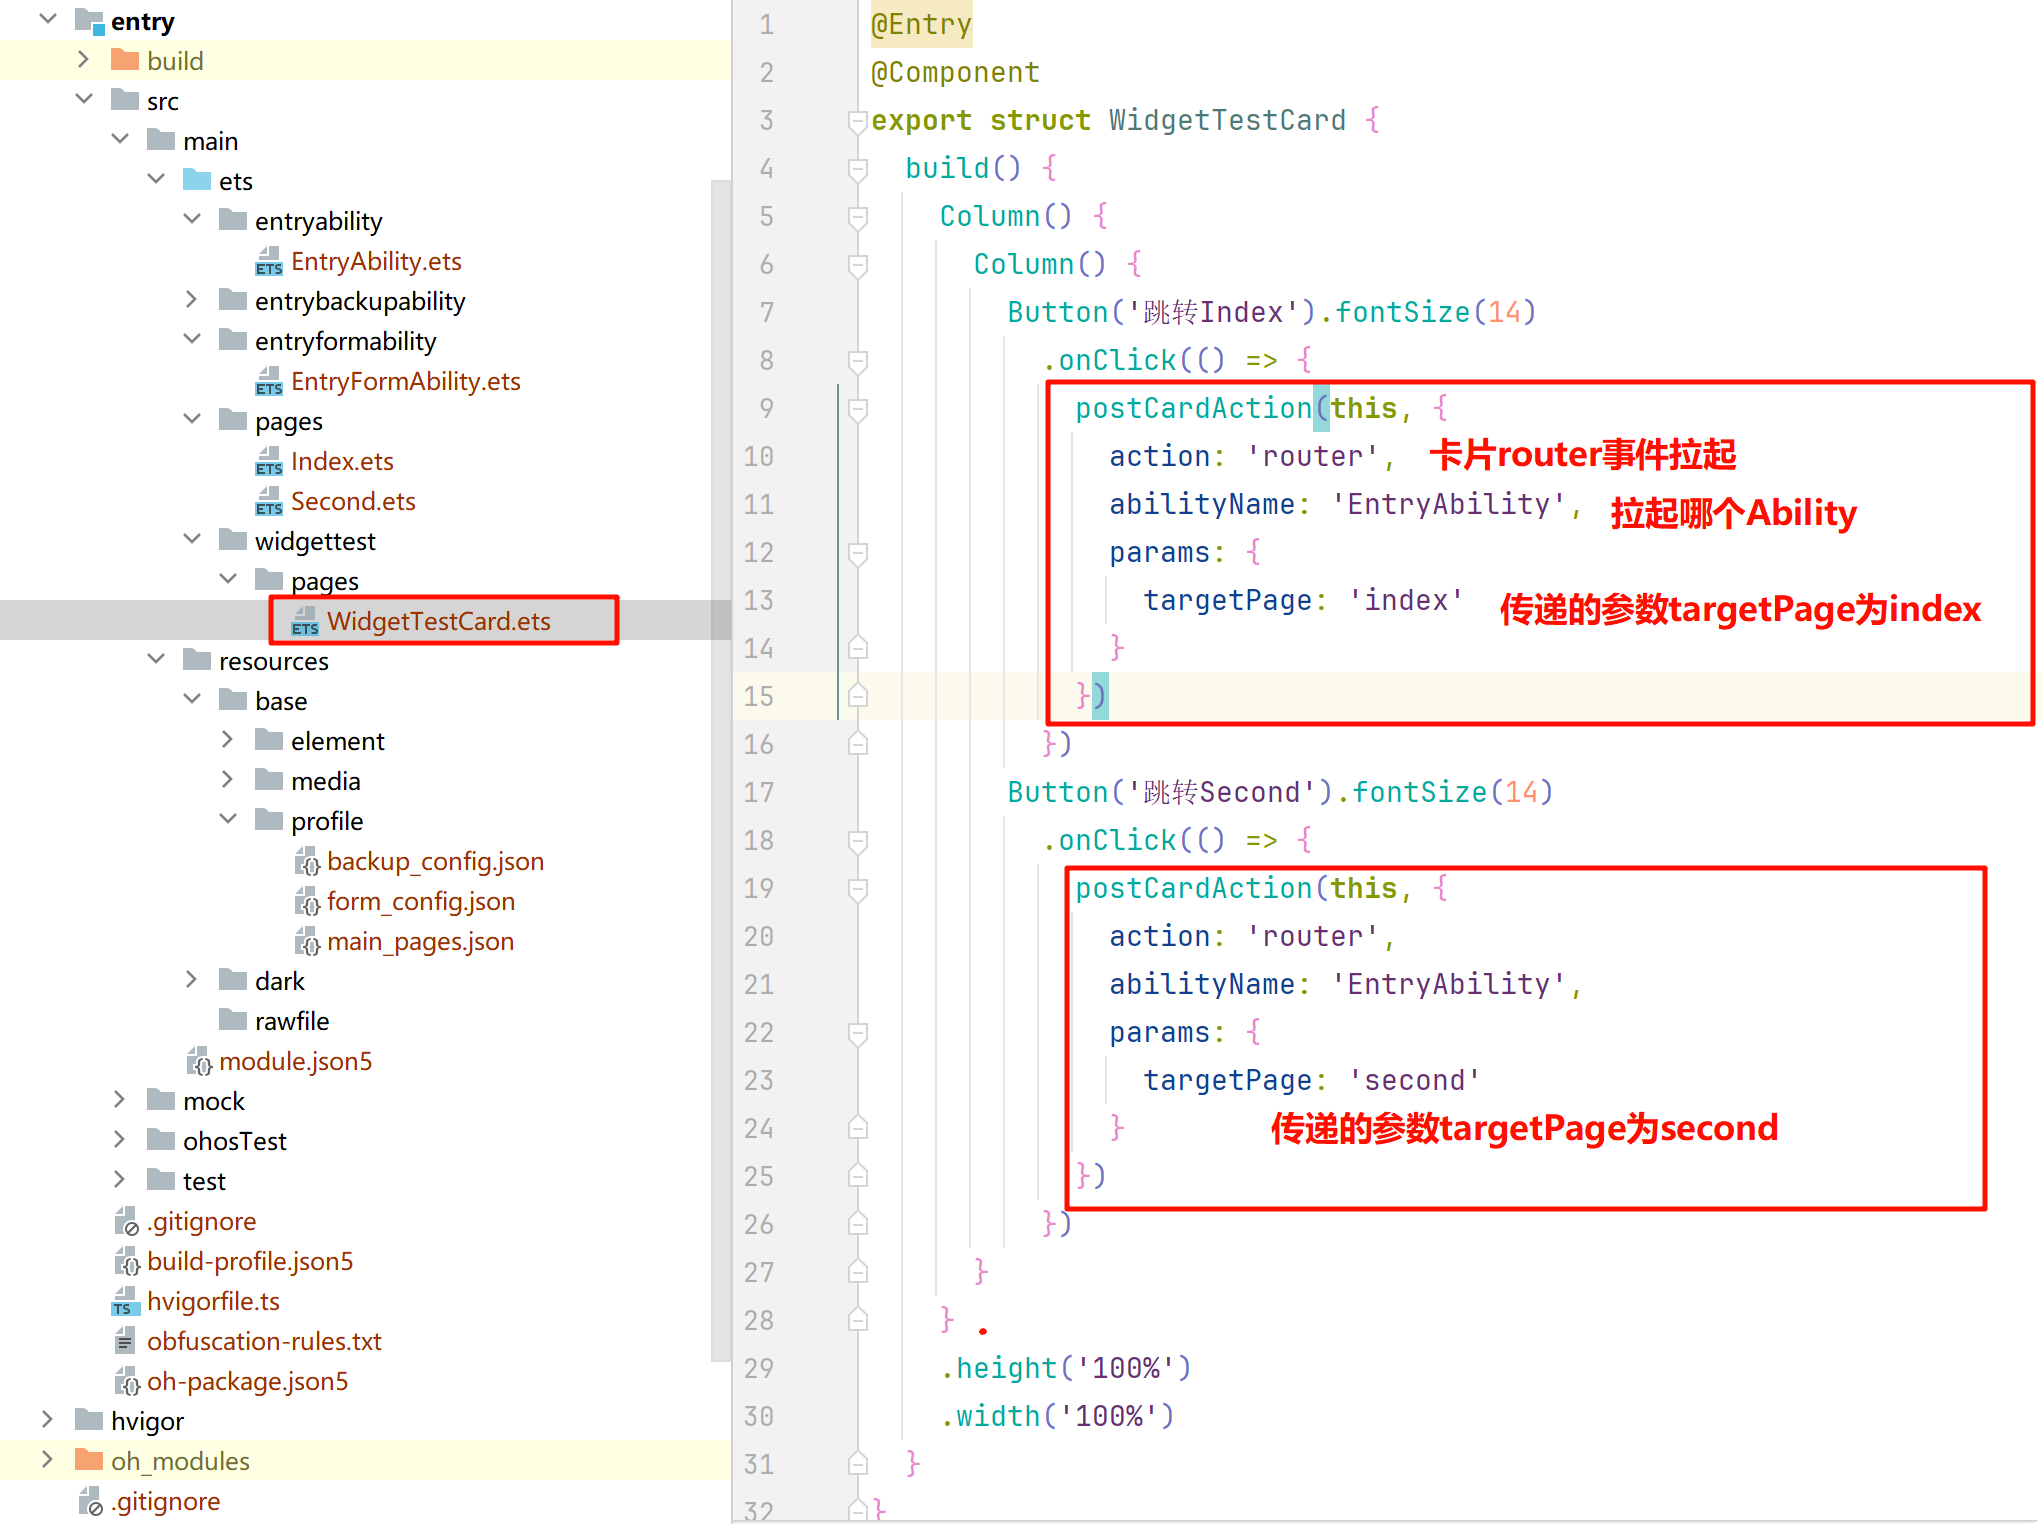Click the EntryAbility.ets file icon
The width and height of the screenshot is (2041, 1524).
[x=268, y=261]
